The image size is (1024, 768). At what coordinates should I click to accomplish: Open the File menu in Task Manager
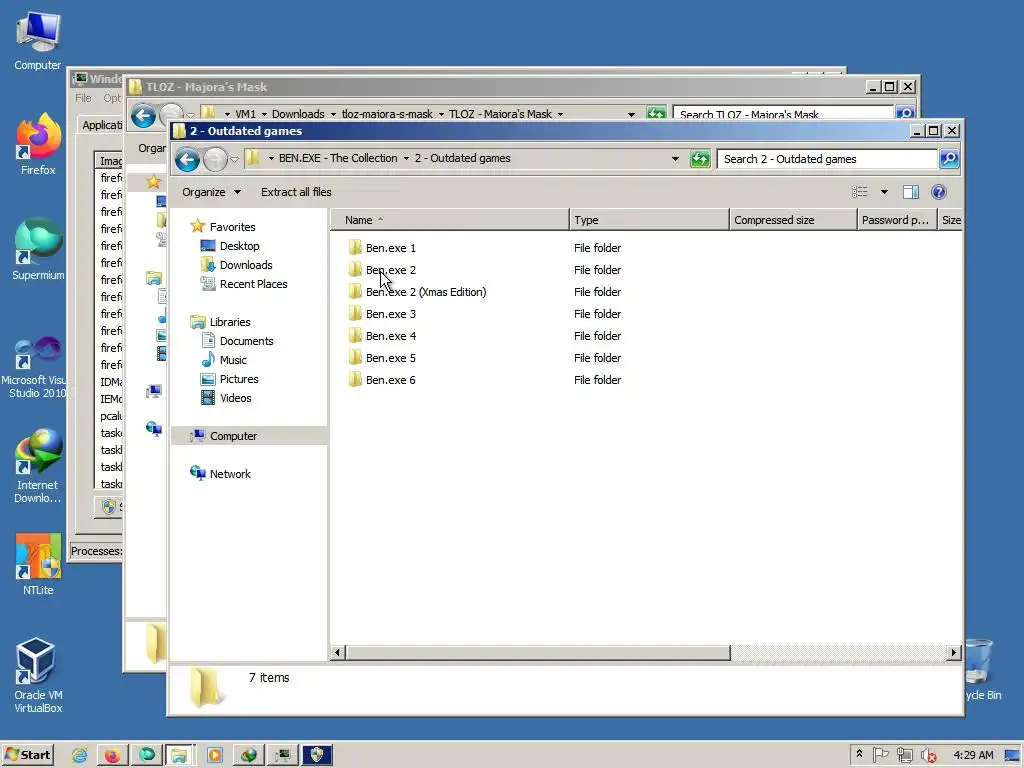coord(83,98)
